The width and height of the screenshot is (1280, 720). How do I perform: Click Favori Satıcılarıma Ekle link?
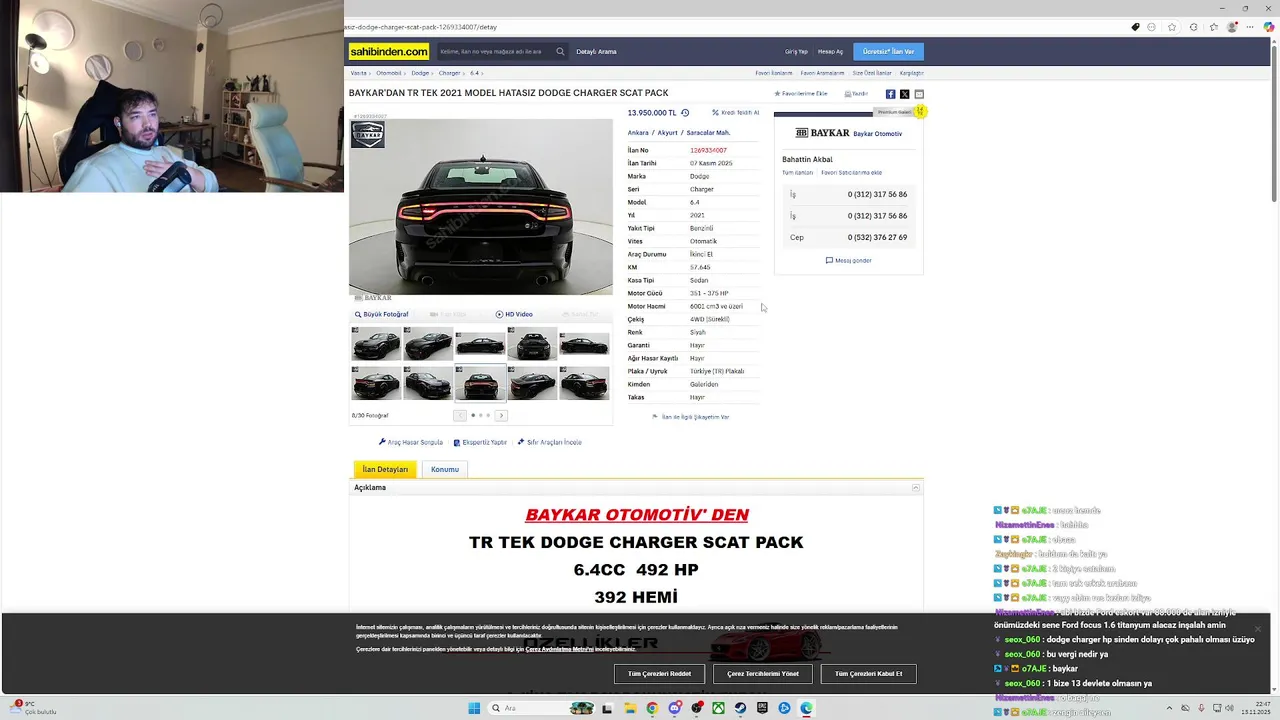click(851, 173)
